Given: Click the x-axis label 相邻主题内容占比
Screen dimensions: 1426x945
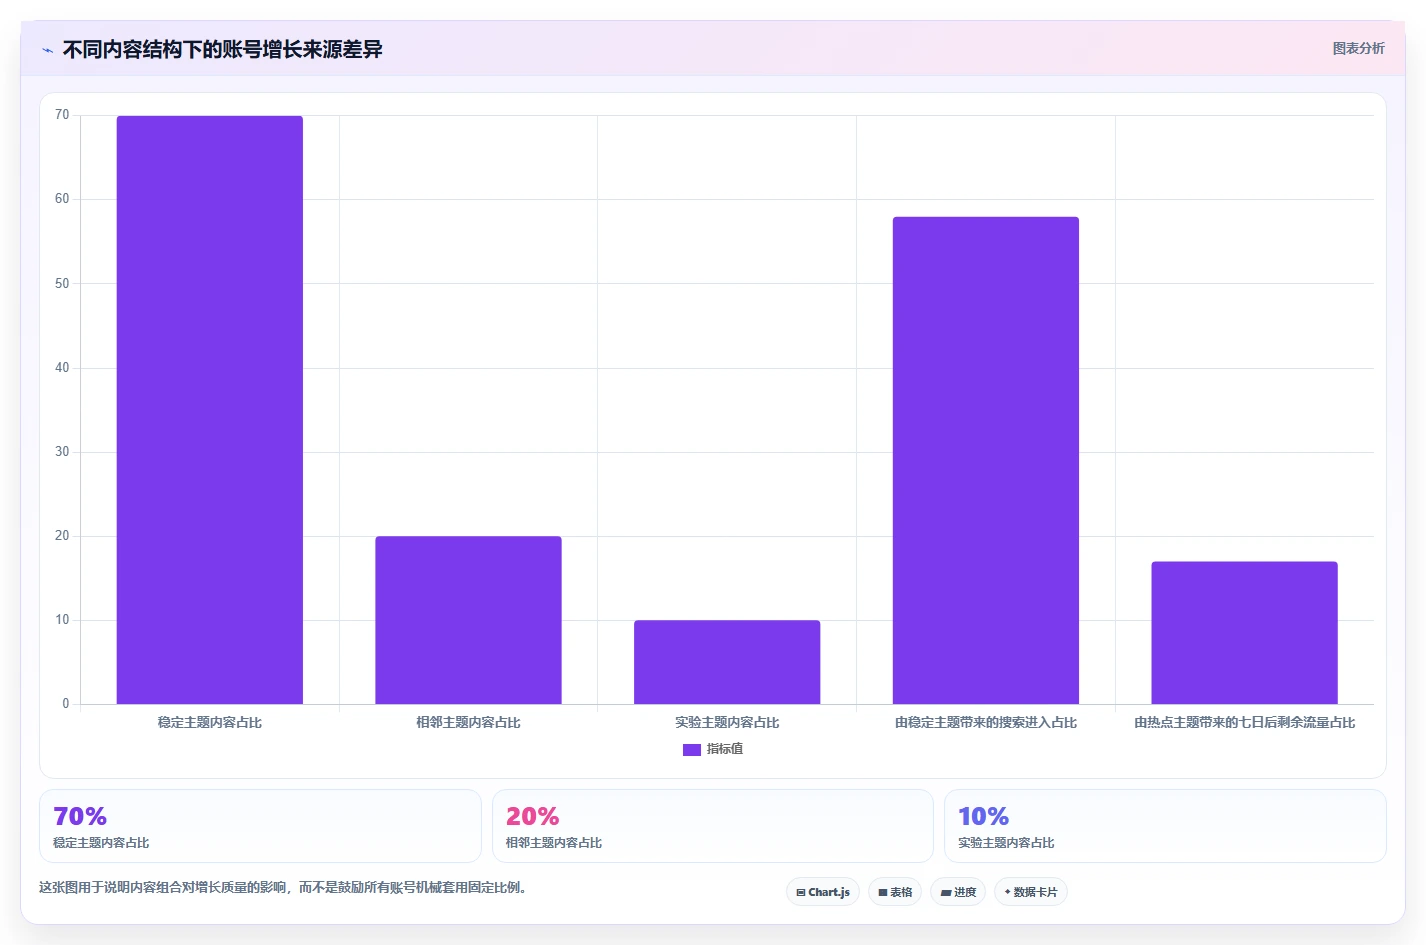Looking at the screenshot, I should (x=468, y=722).
